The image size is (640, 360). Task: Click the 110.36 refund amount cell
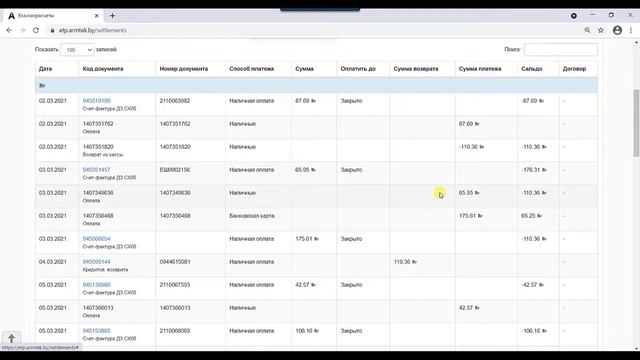click(405, 262)
